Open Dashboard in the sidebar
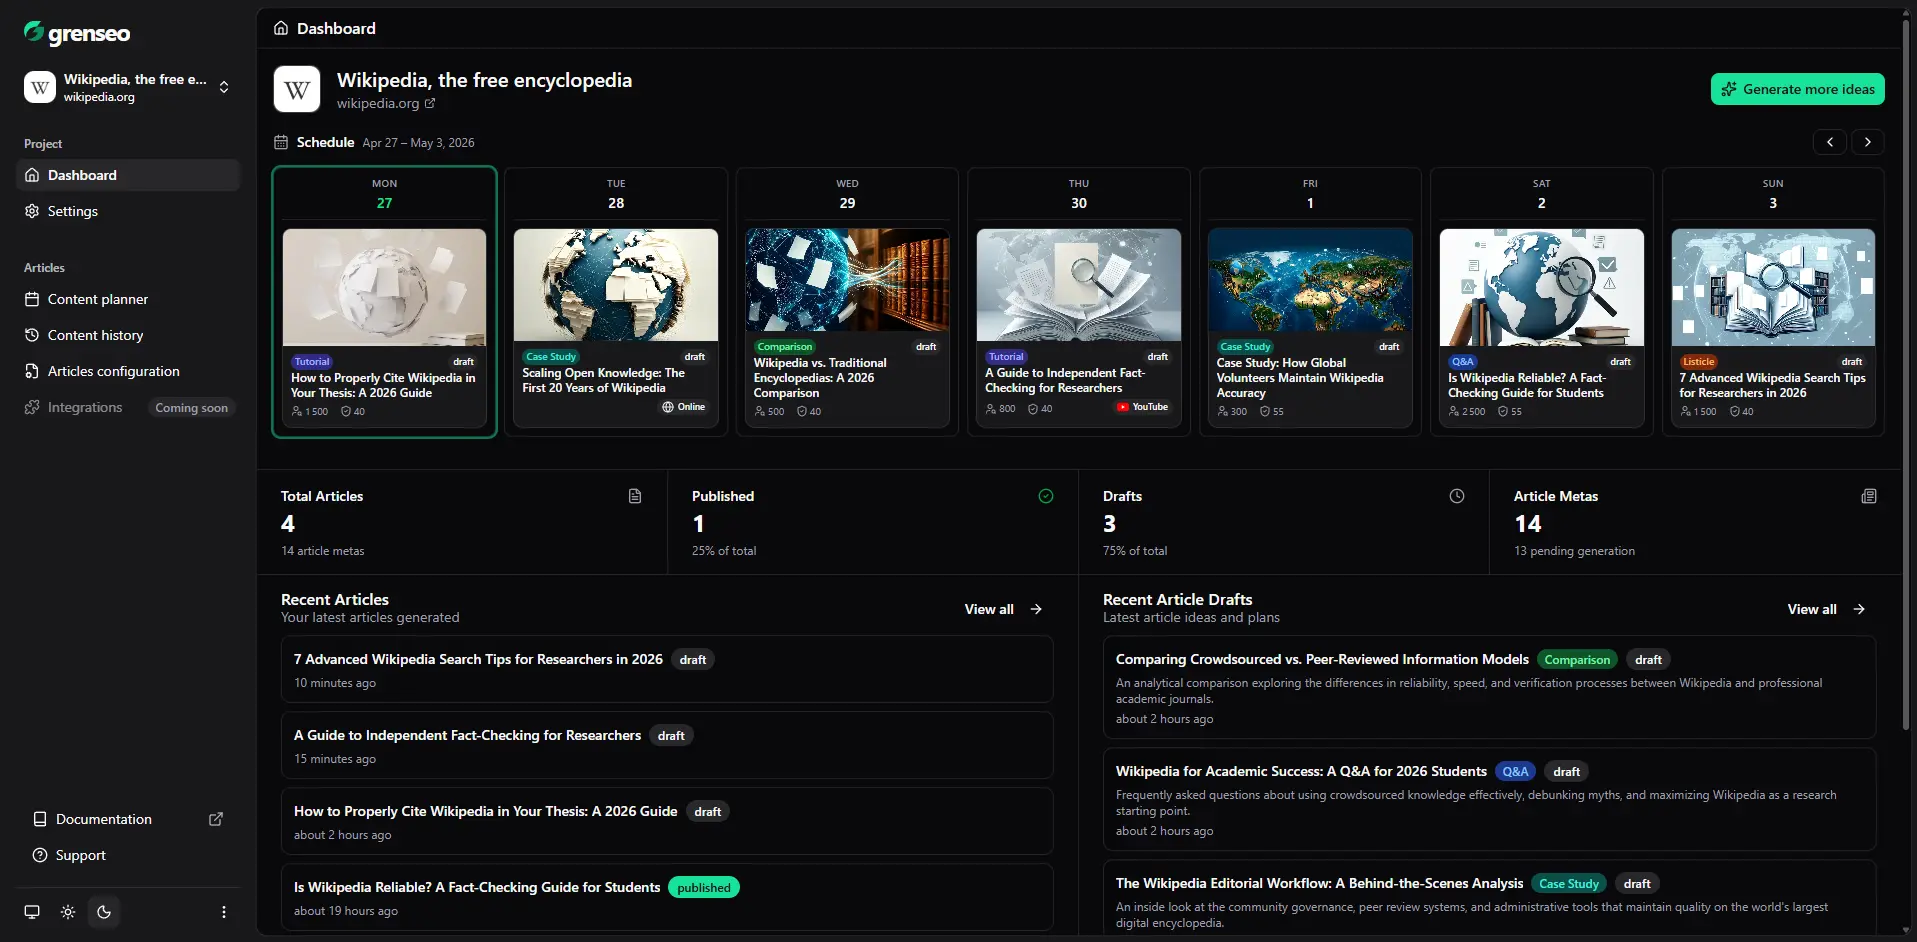The width and height of the screenshot is (1917, 942). (128, 175)
